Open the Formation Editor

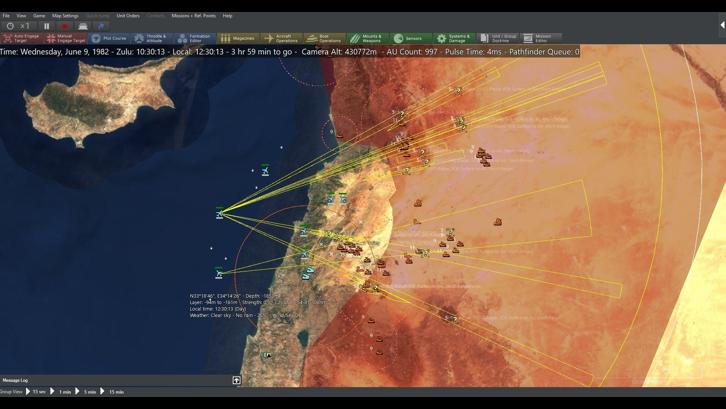pos(194,38)
